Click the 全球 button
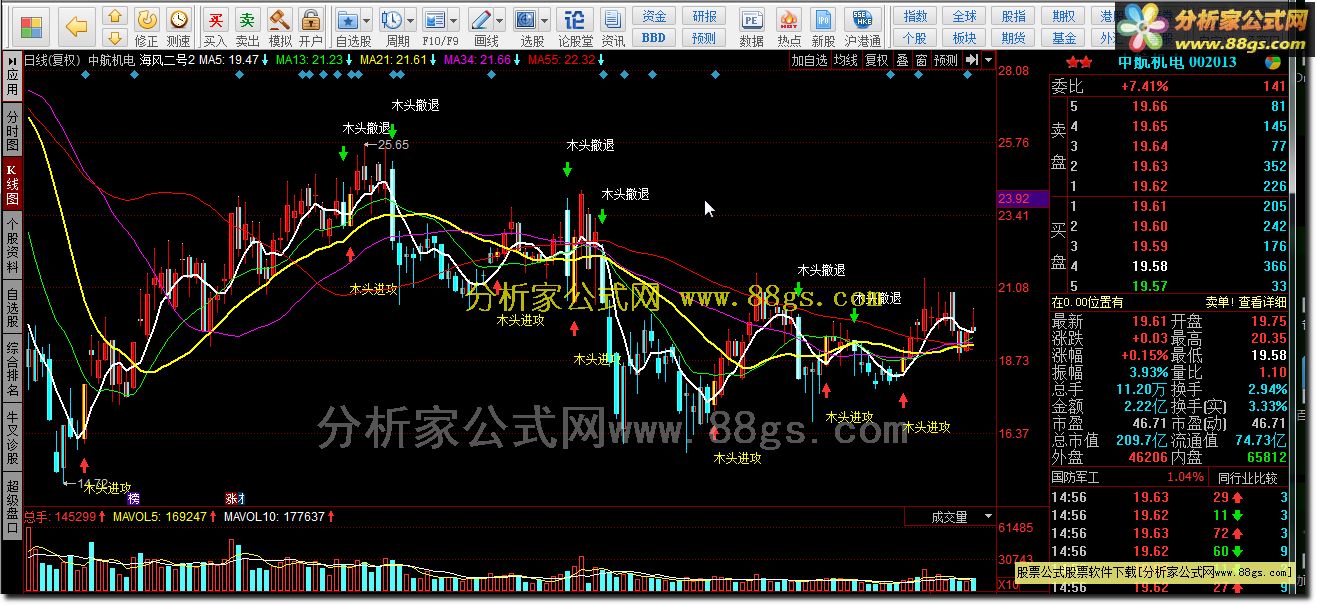This screenshot has width=1317, height=605. point(964,16)
